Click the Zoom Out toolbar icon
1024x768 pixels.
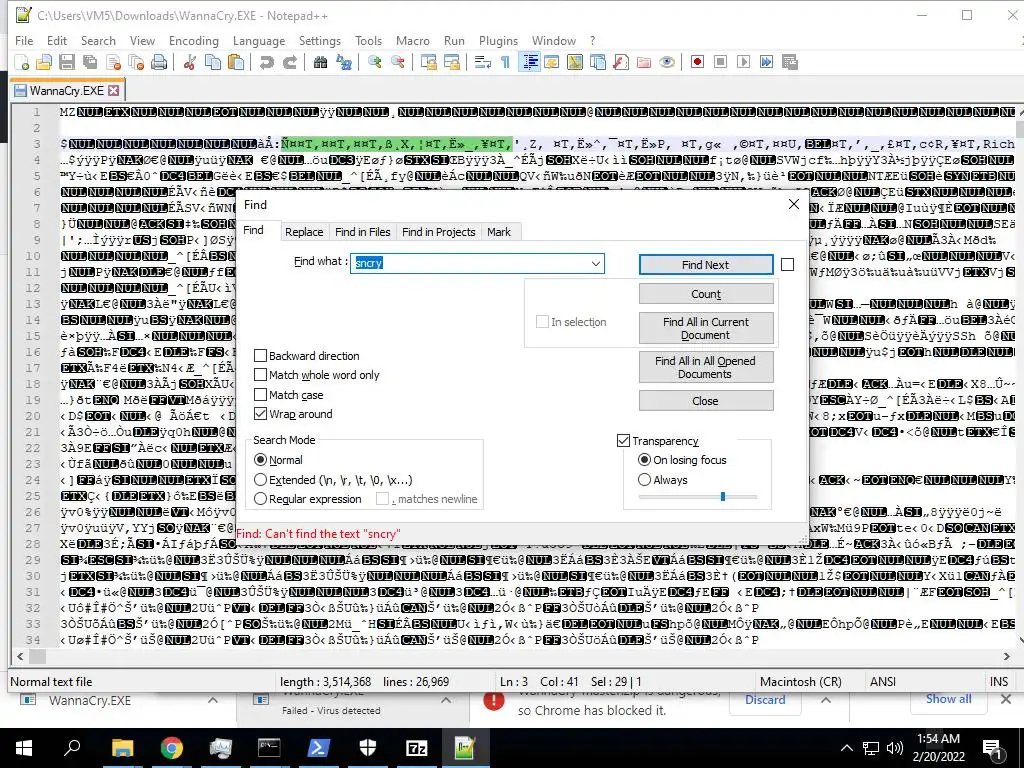[398, 62]
